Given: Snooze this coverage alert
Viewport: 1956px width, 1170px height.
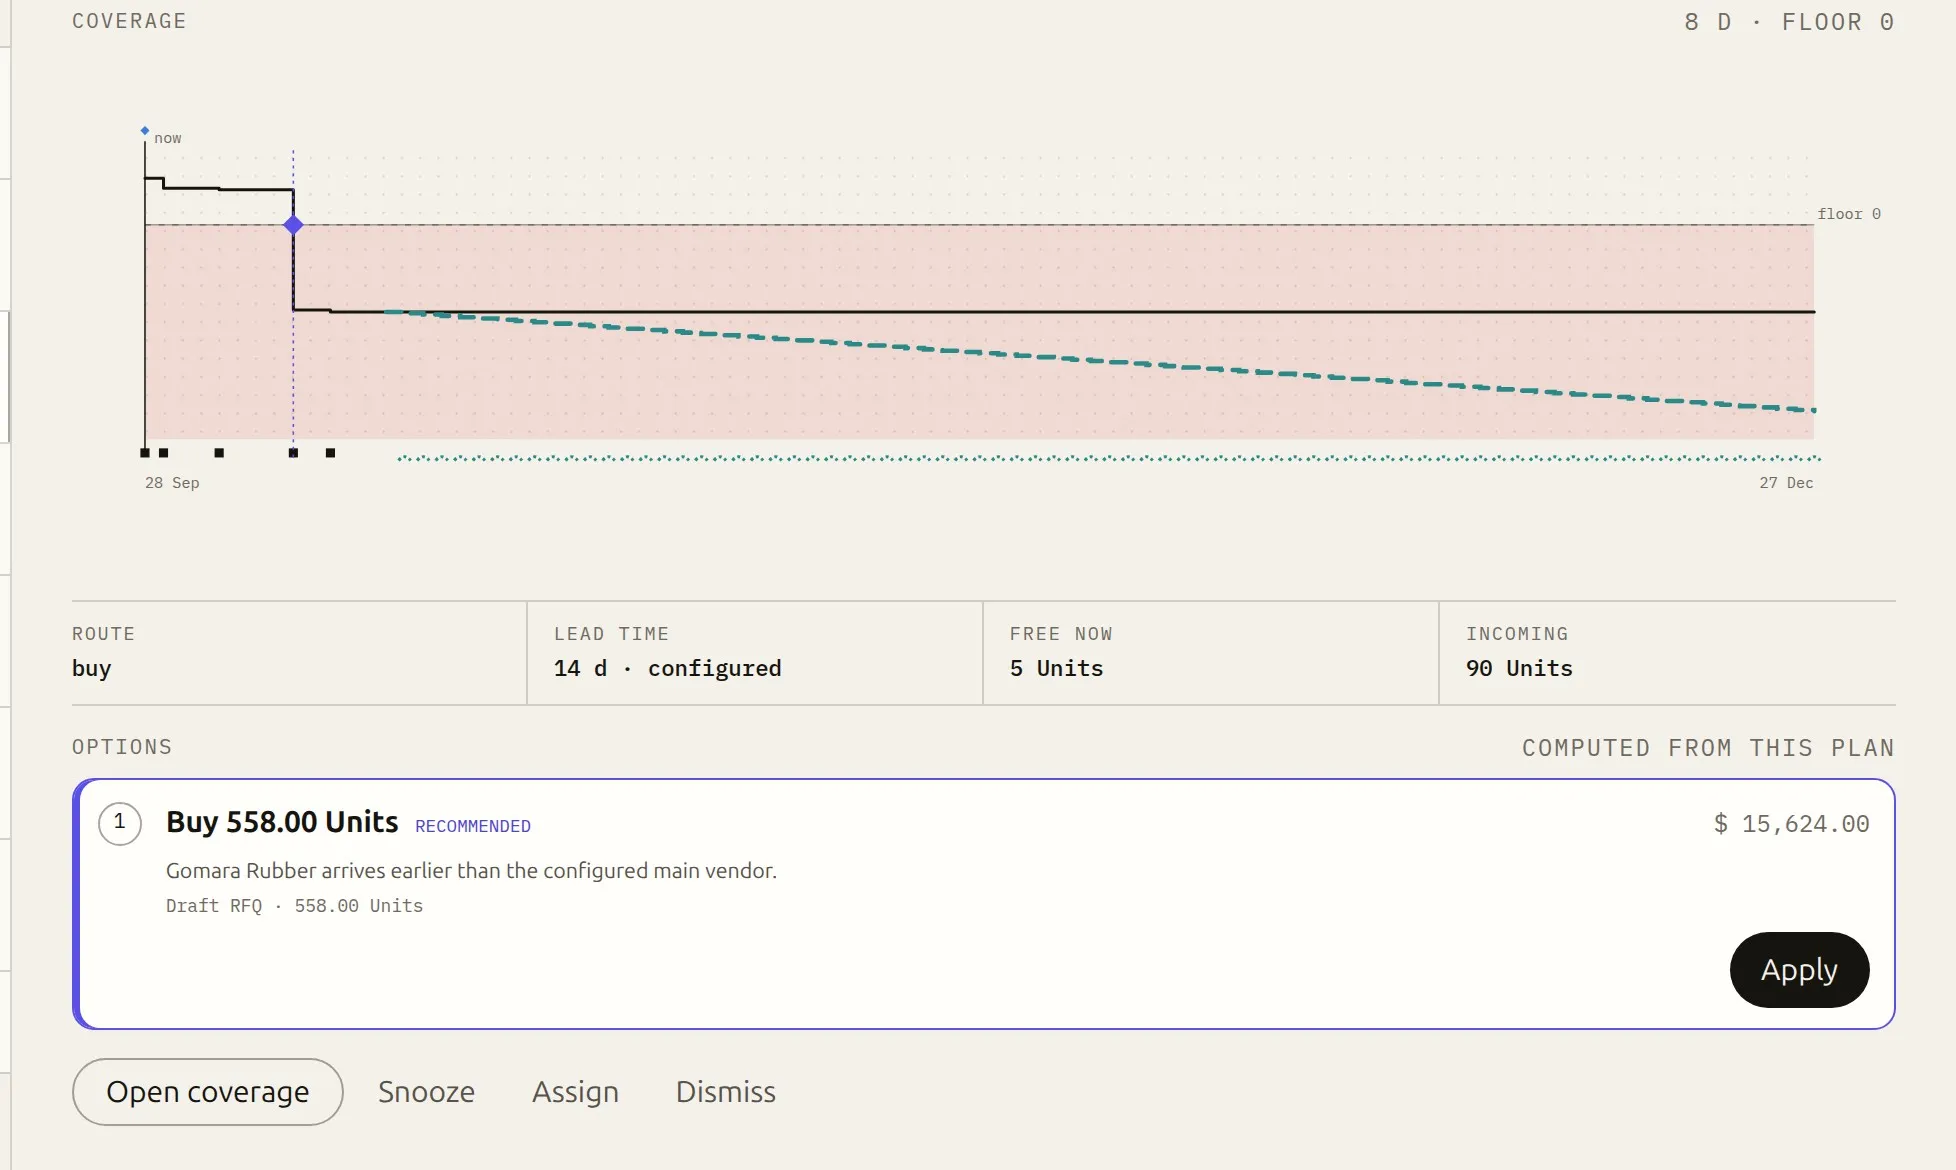Looking at the screenshot, I should coord(426,1092).
